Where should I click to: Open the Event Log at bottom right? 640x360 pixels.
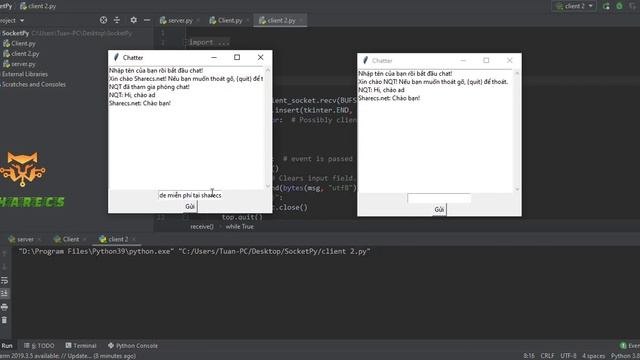[630, 345]
